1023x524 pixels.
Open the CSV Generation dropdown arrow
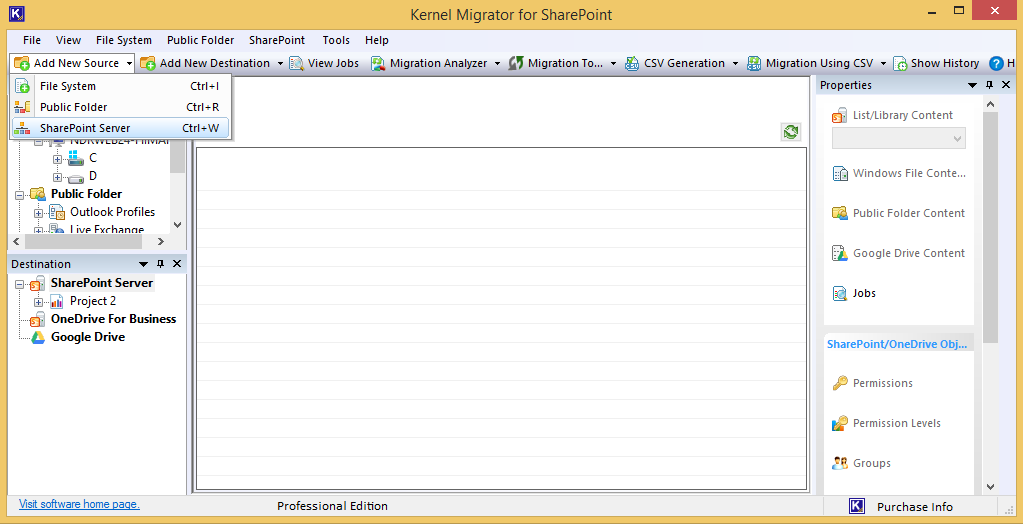(735, 63)
